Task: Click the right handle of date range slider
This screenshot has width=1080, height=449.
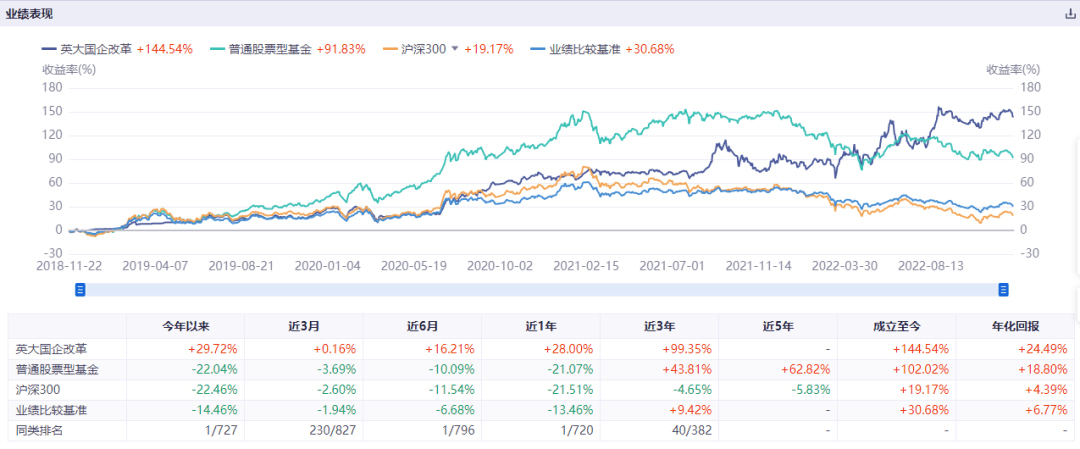Action: pos(1003,289)
